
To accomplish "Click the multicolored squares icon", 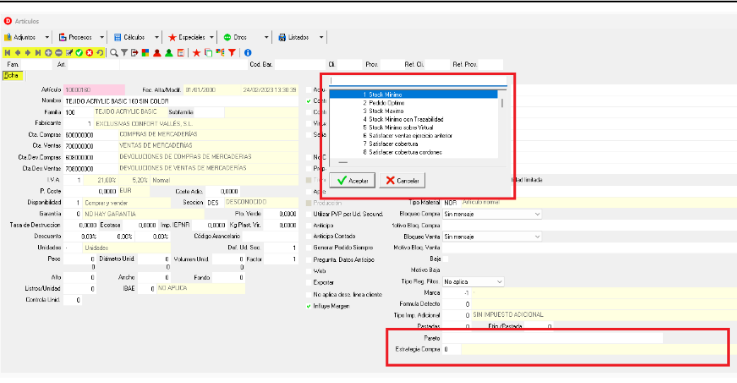I will pos(145,53).
